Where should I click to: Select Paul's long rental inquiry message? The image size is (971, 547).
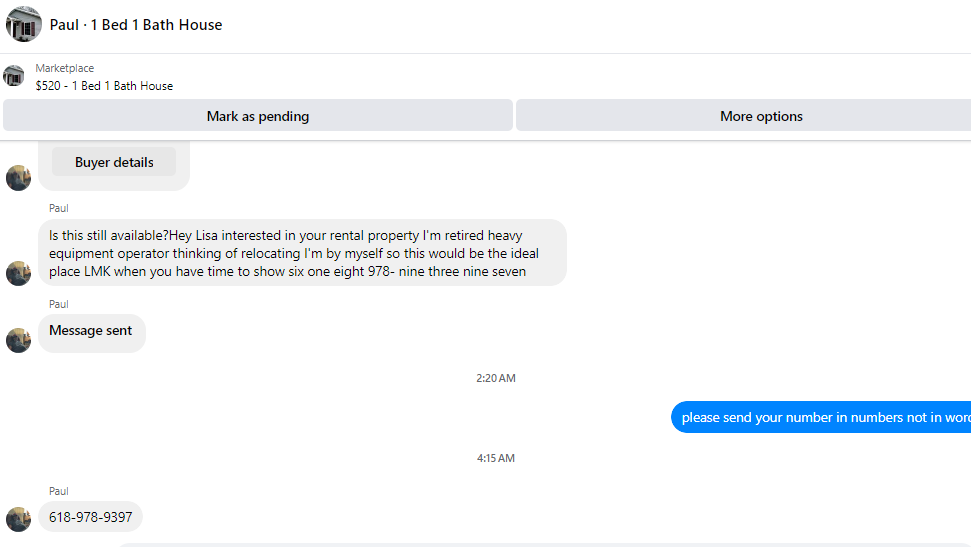tap(302, 253)
